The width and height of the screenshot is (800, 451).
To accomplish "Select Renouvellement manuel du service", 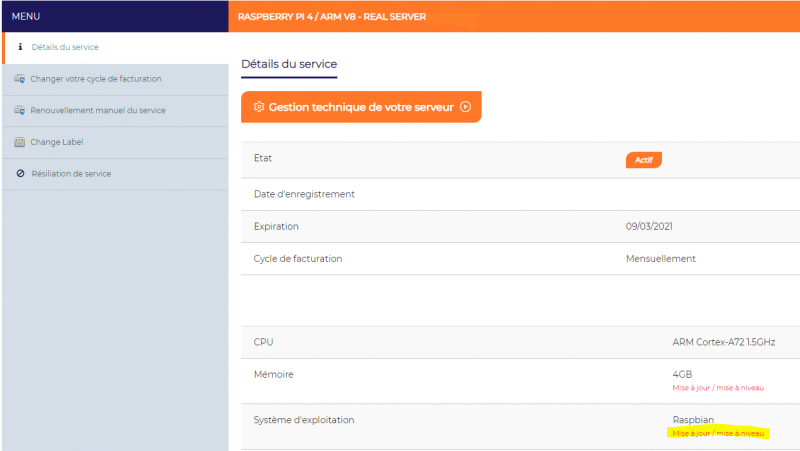I will (115, 111).
